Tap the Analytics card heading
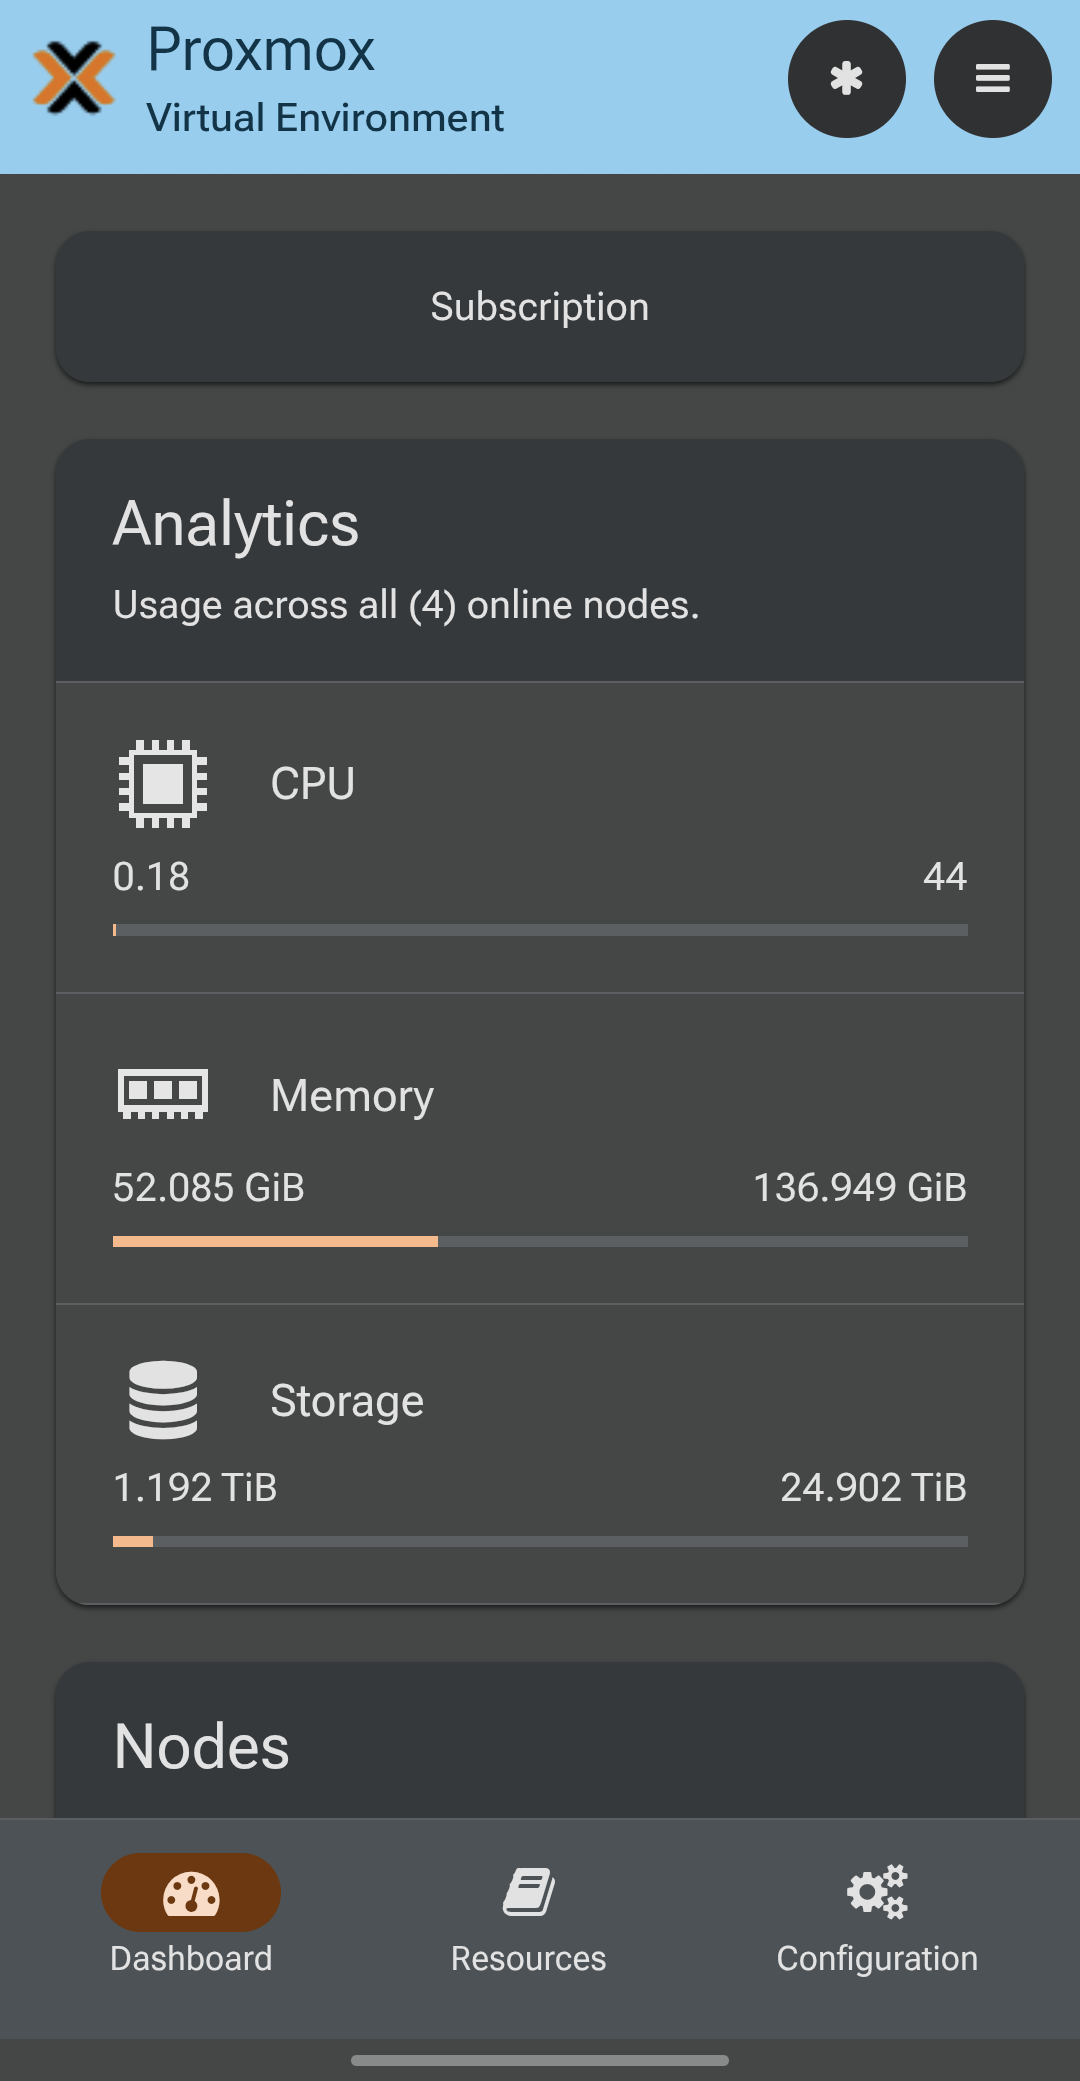This screenshot has width=1080, height=2081. click(236, 524)
